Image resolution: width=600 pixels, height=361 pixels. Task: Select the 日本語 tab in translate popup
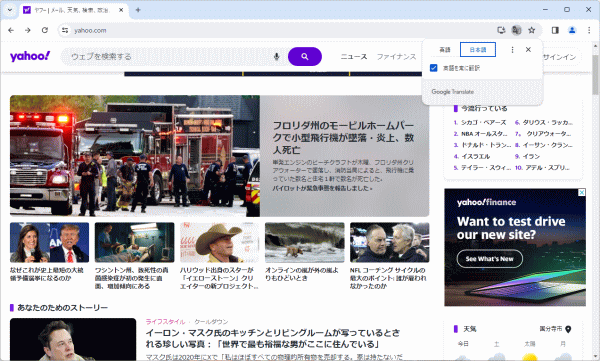[x=478, y=50]
